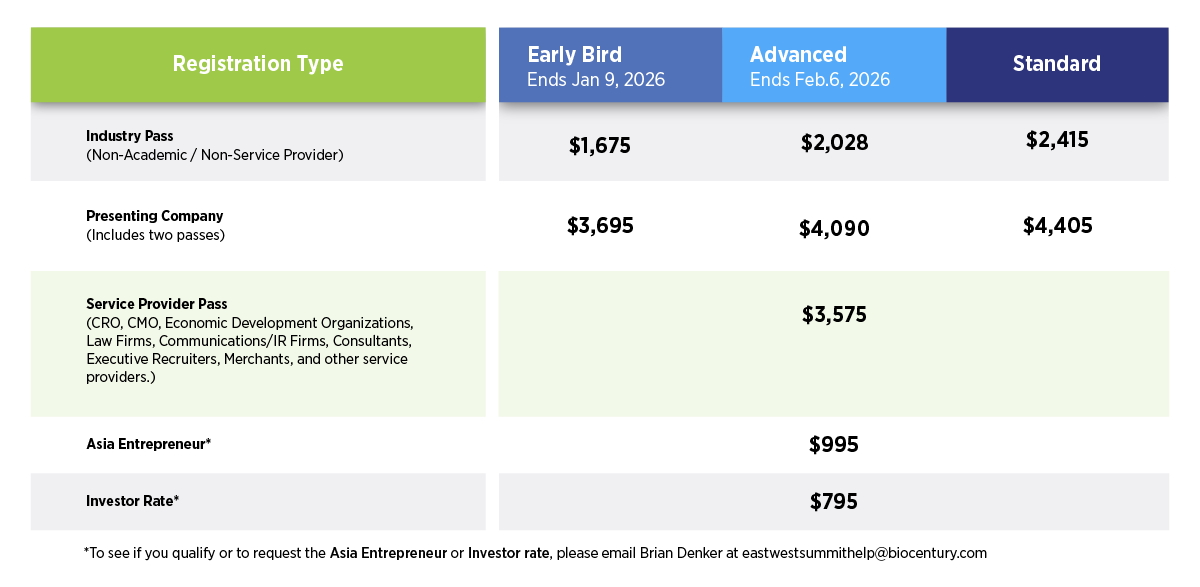Click the Asia Entrepreneur* row label
This screenshot has width=1200, height=587.
(x=149, y=444)
